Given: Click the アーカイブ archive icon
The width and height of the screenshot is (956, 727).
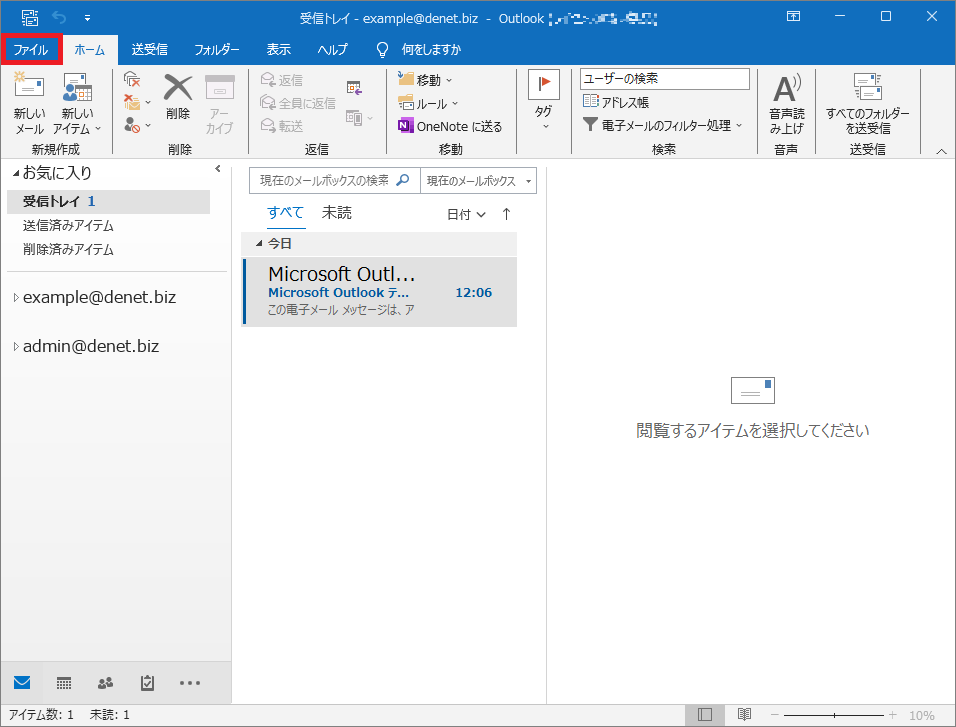Looking at the screenshot, I should tap(219, 103).
